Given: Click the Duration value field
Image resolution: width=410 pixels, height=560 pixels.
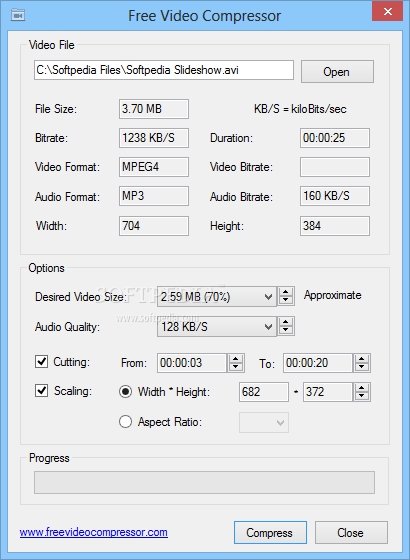Looking at the screenshot, I should tap(335, 138).
